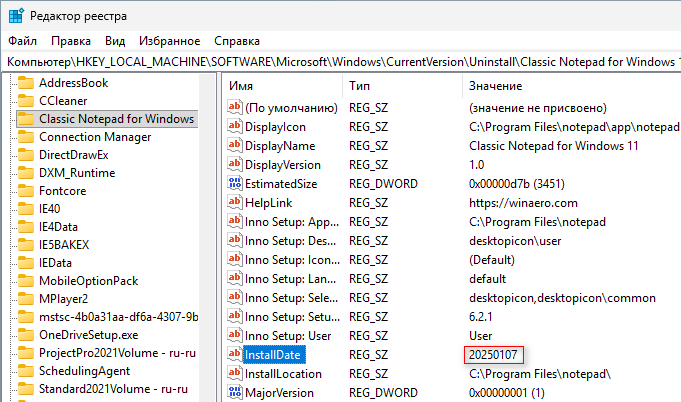Screen dimensions: 681x402
Task: Click the 20250107 install date data
Action: (493, 355)
